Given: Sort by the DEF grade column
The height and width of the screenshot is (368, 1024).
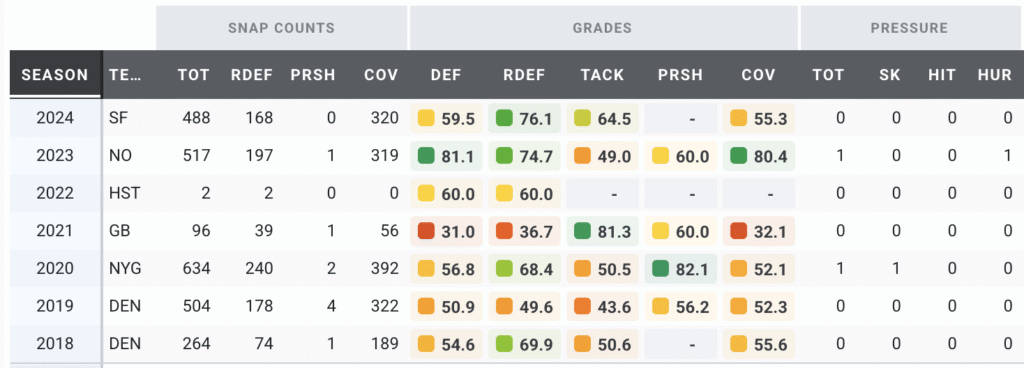Looking at the screenshot, I should [447, 74].
